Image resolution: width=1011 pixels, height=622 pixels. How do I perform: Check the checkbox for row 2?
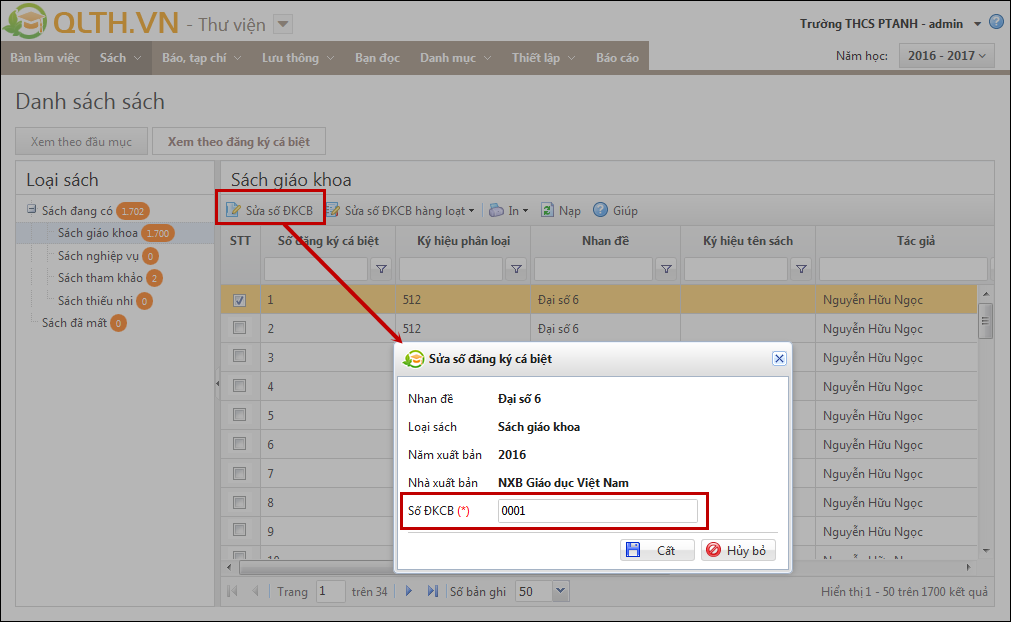[x=239, y=327]
